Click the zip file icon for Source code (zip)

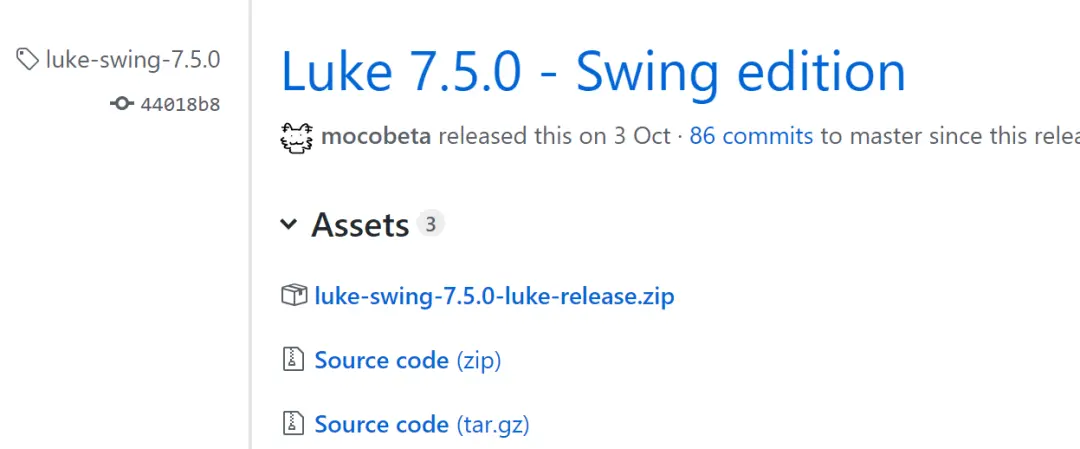[x=293, y=359]
